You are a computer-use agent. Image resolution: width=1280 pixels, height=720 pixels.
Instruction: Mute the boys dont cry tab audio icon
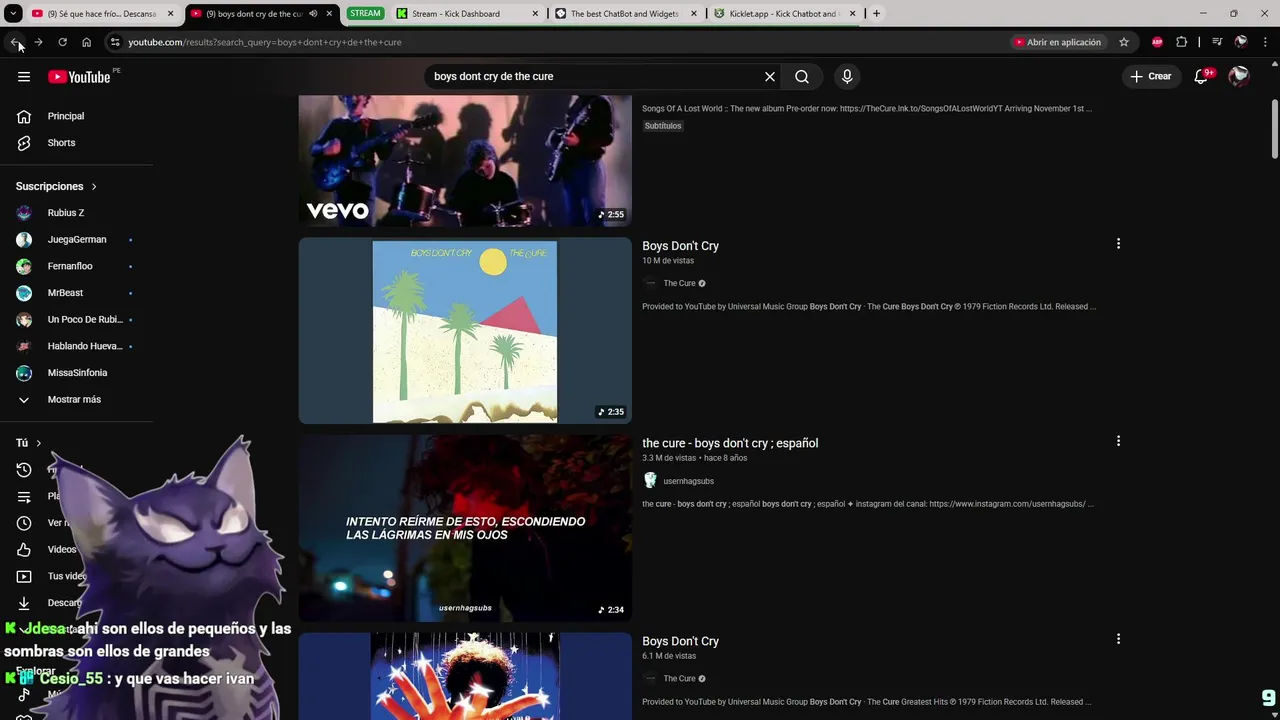pyautogui.click(x=313, y=14)
